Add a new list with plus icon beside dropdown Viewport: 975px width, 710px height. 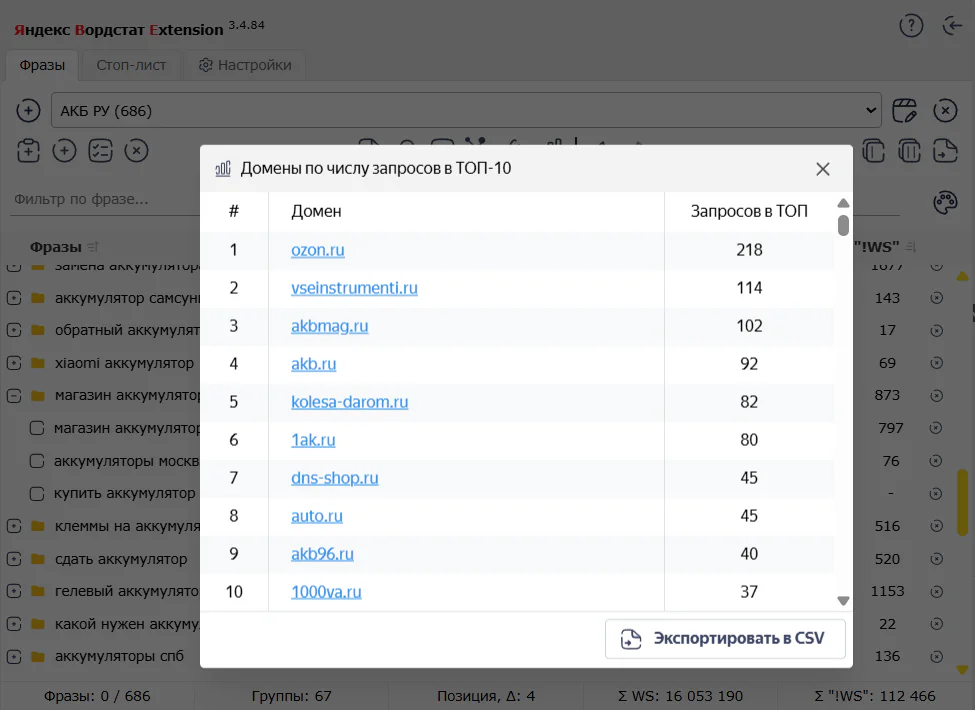point(28,111)
